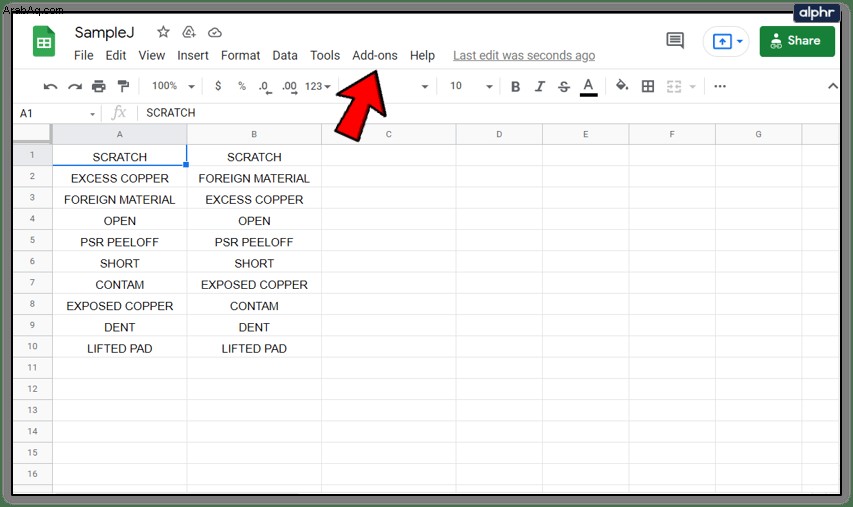853x507 pixels.
Task: Format as percent
Action: (242, 86)
